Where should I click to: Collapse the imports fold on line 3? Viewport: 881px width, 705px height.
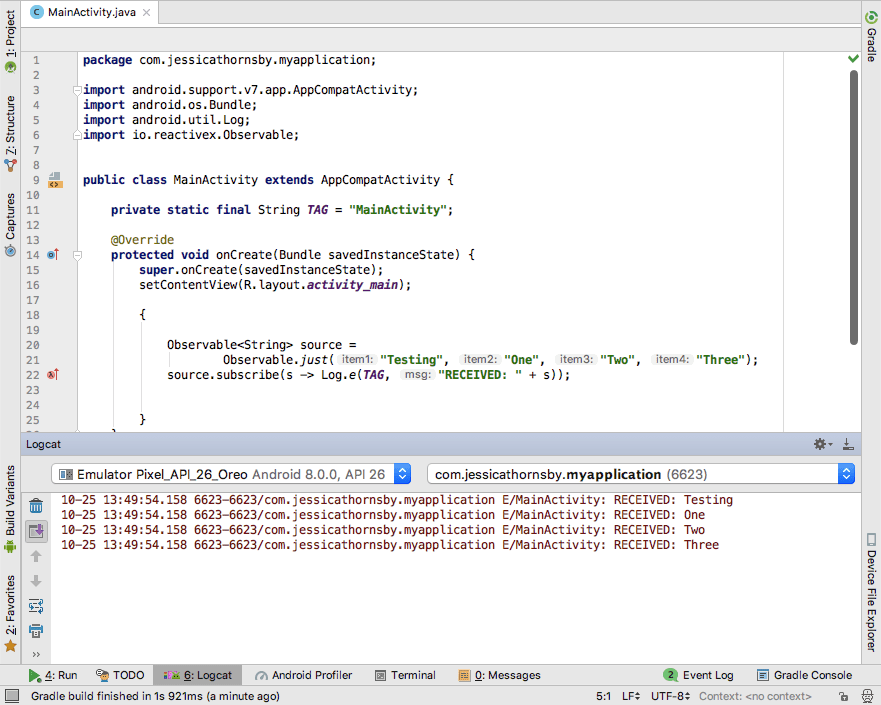(77, 90)
